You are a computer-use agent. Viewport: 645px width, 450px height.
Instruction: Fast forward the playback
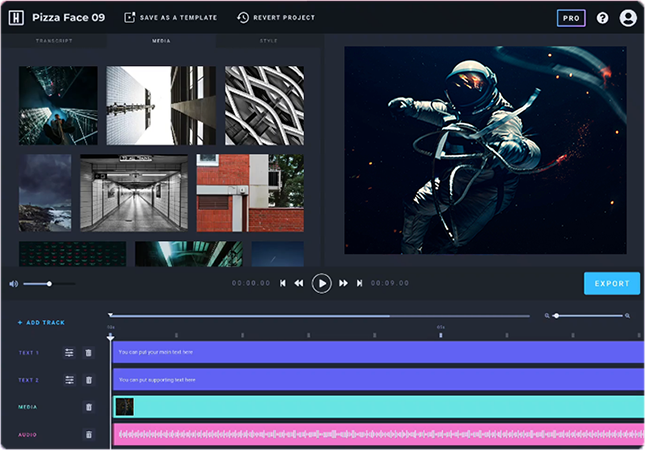343,284
